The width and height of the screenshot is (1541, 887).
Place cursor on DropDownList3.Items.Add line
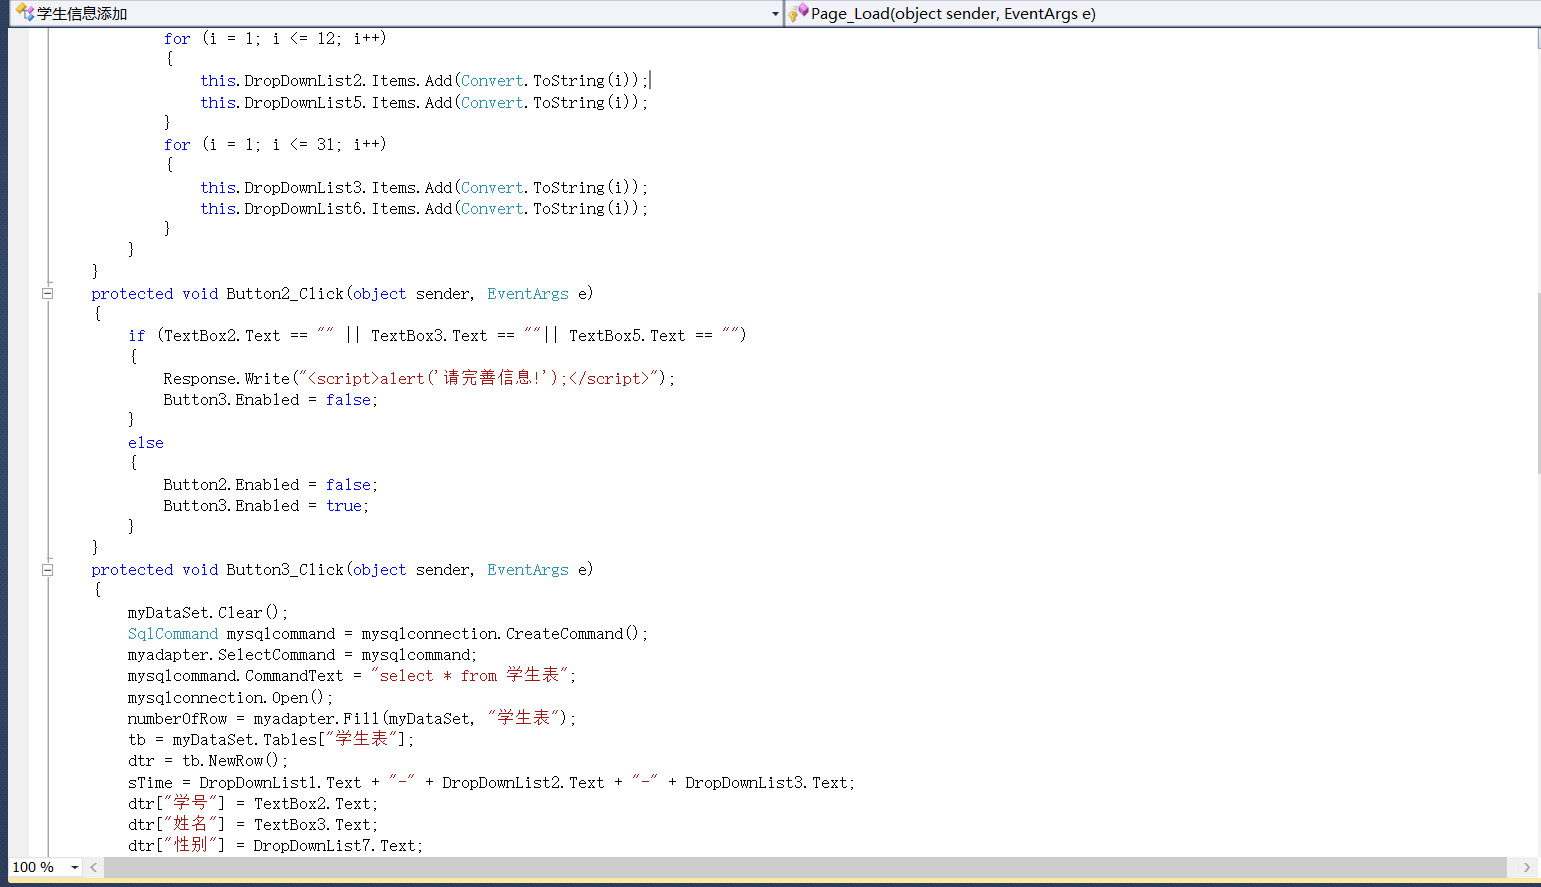tap(424, 187)
